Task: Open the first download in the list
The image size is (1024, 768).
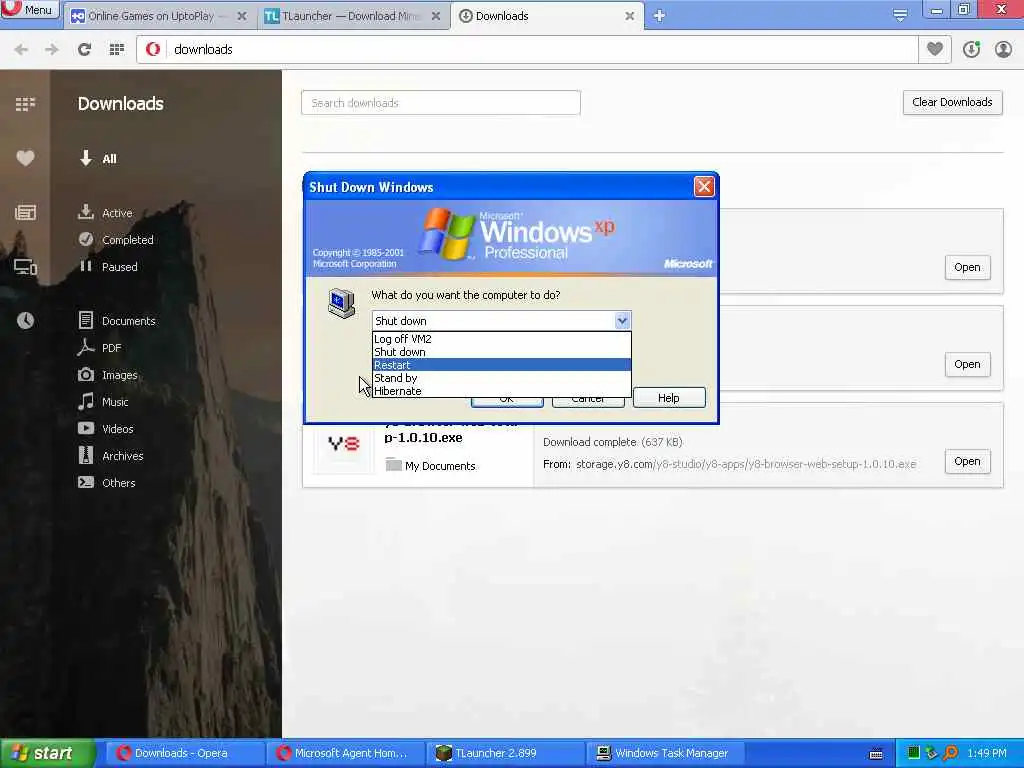Action: click(x=967, y=267)
